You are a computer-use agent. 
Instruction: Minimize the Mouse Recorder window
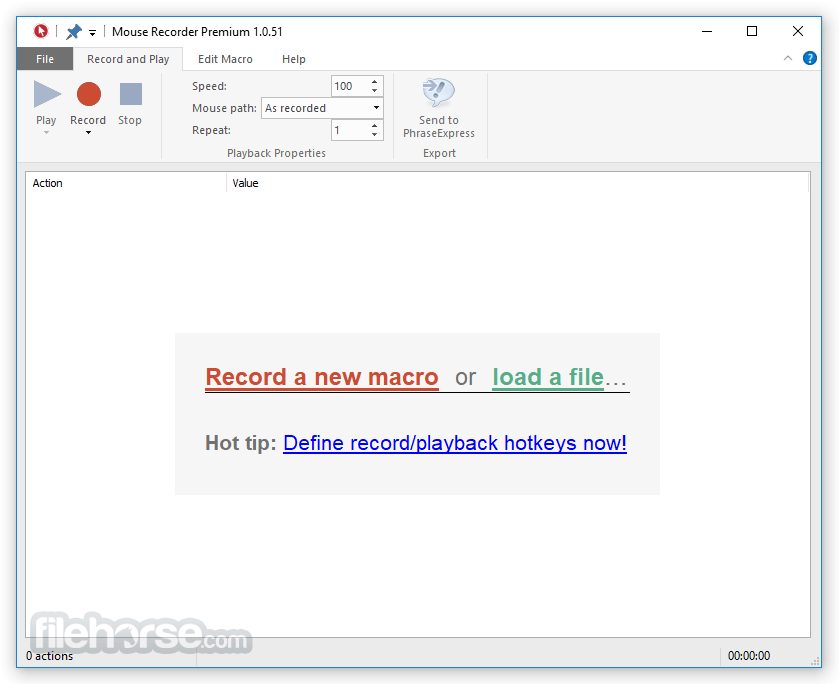coord(707,32)
